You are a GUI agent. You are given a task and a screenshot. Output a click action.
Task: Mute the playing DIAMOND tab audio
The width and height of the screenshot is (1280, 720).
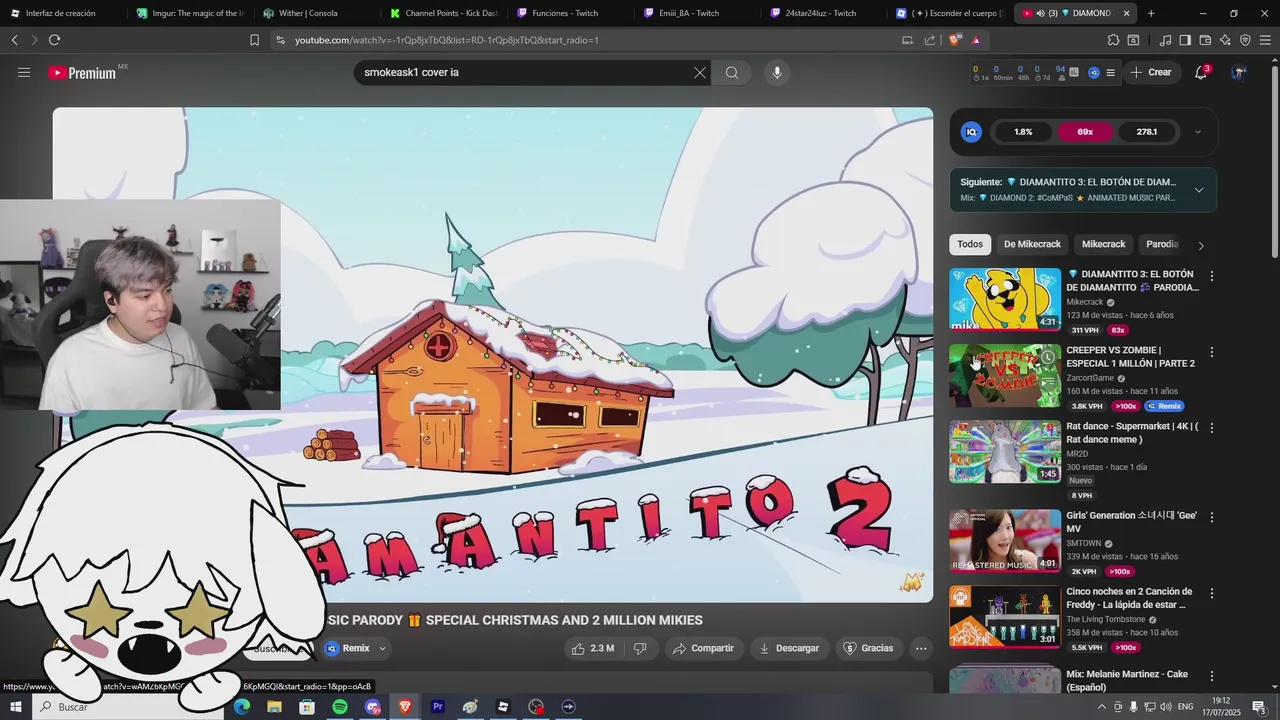tap(1041, 13)
